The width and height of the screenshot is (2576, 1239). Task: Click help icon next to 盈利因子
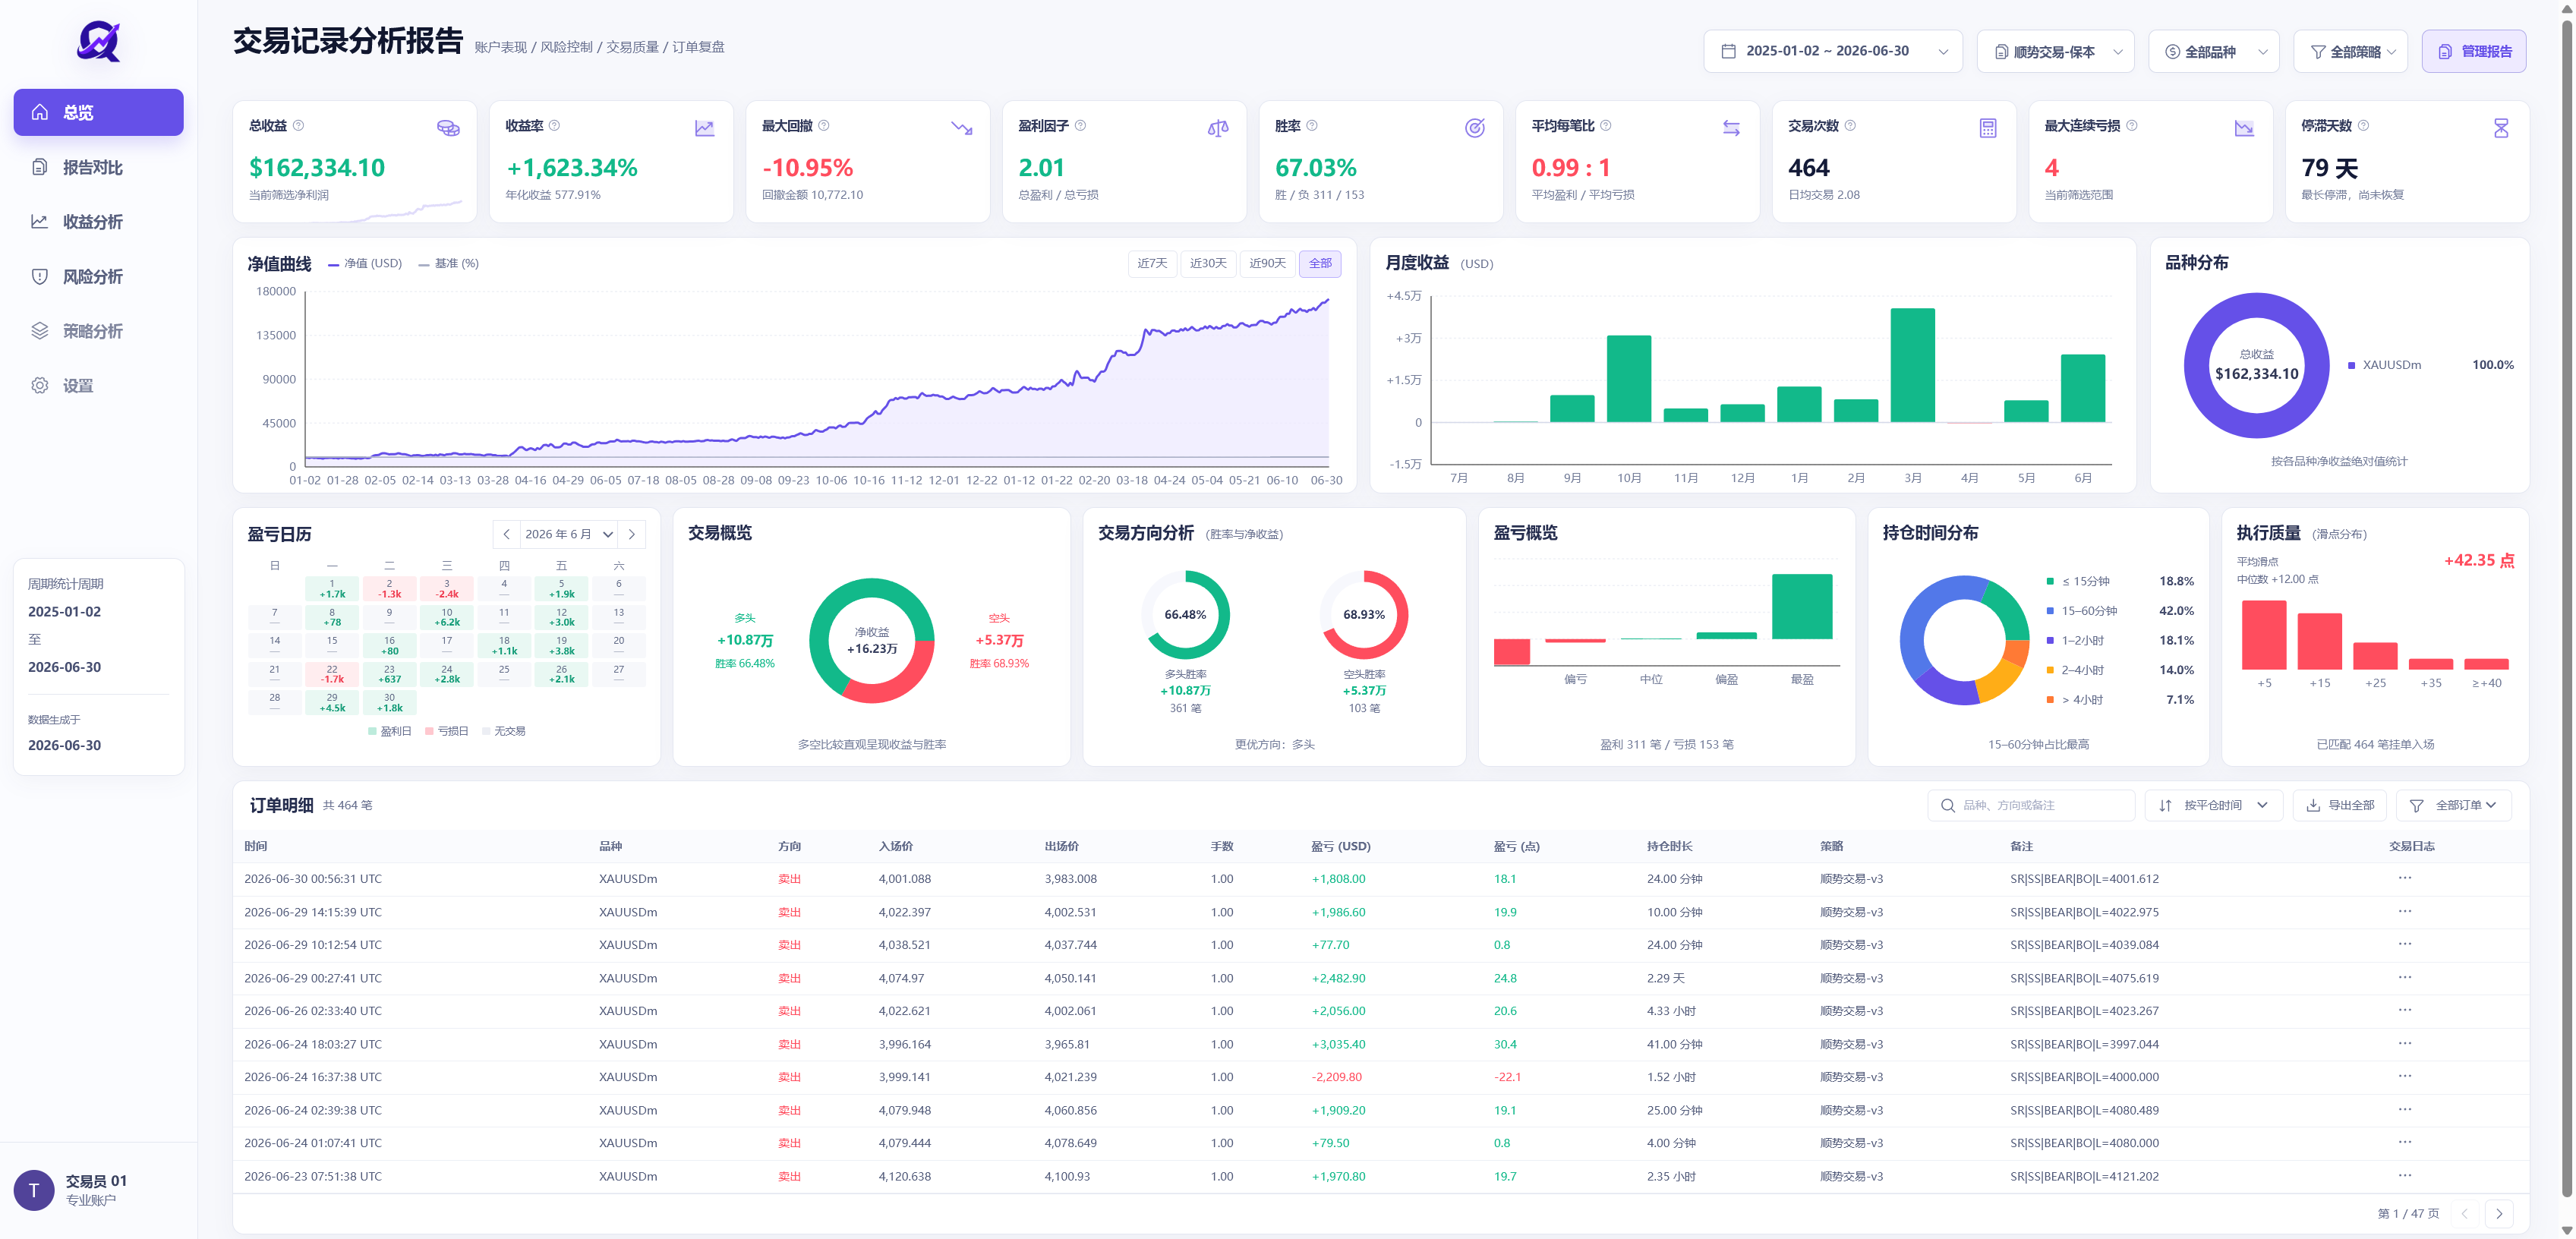tap(1080, 126)
